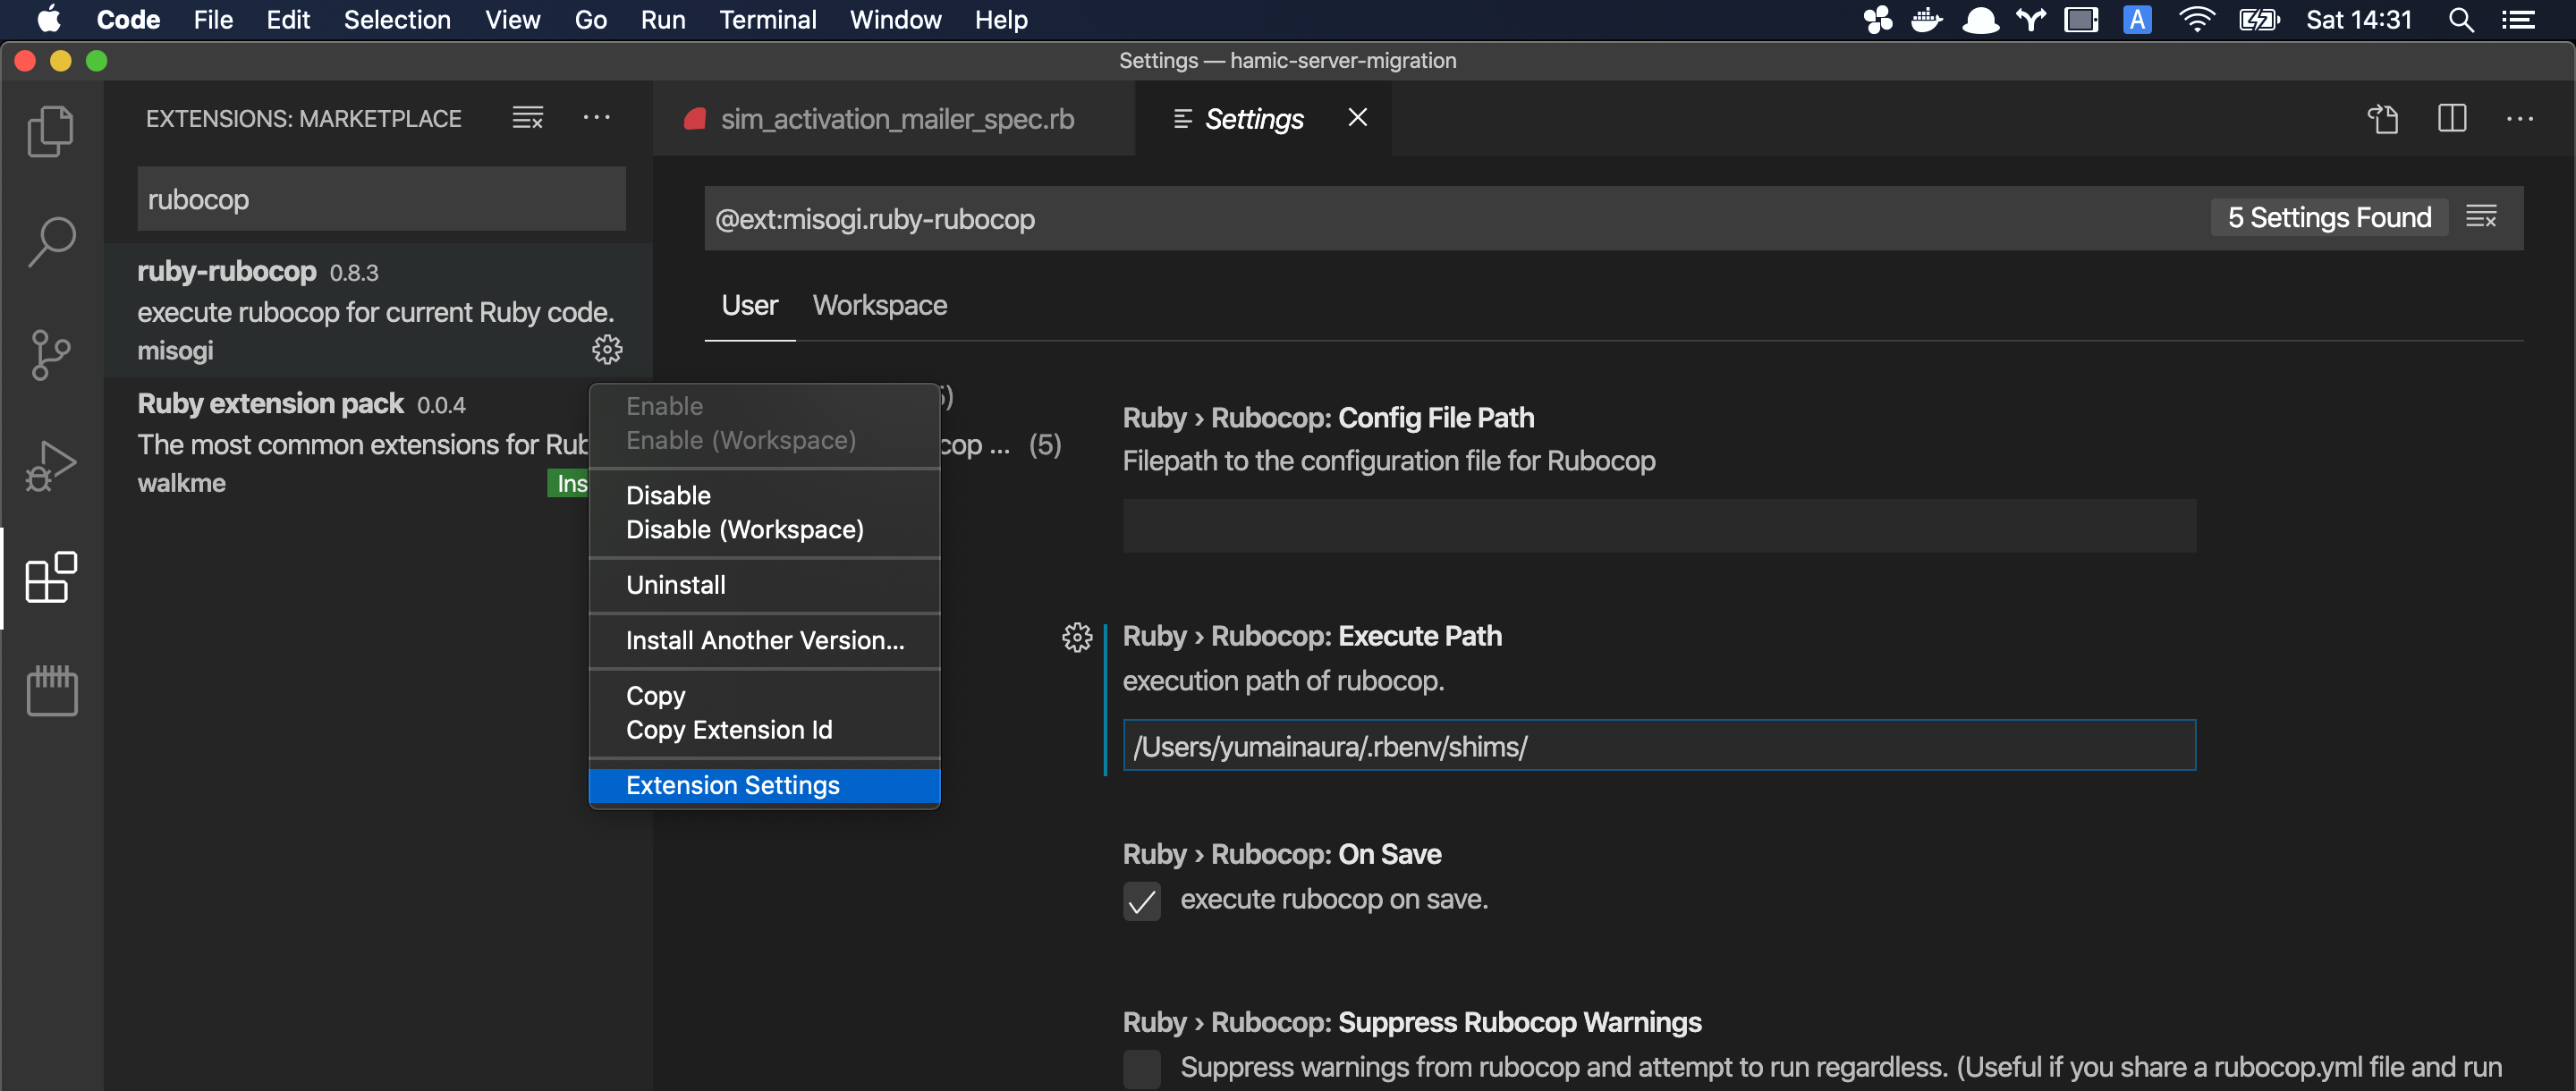Screen dimensions: 2576x1091
Task: Open Notification Center list icon
Action: pyautogui.click(x=2518, y=20)
